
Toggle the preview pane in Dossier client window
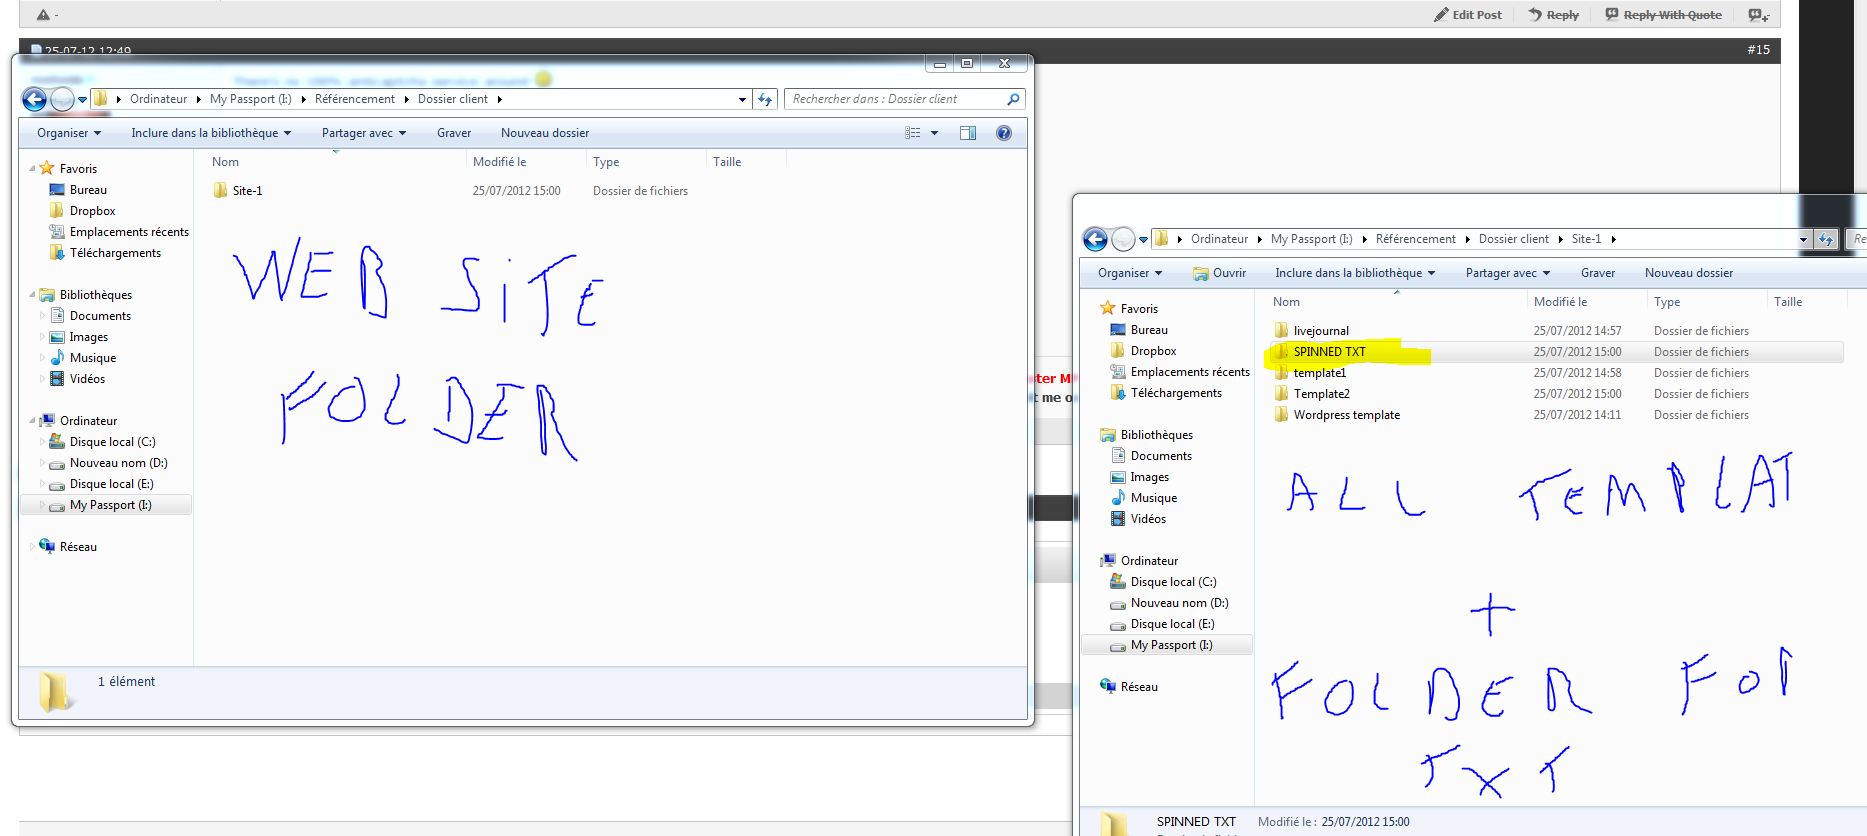point(968,133)
